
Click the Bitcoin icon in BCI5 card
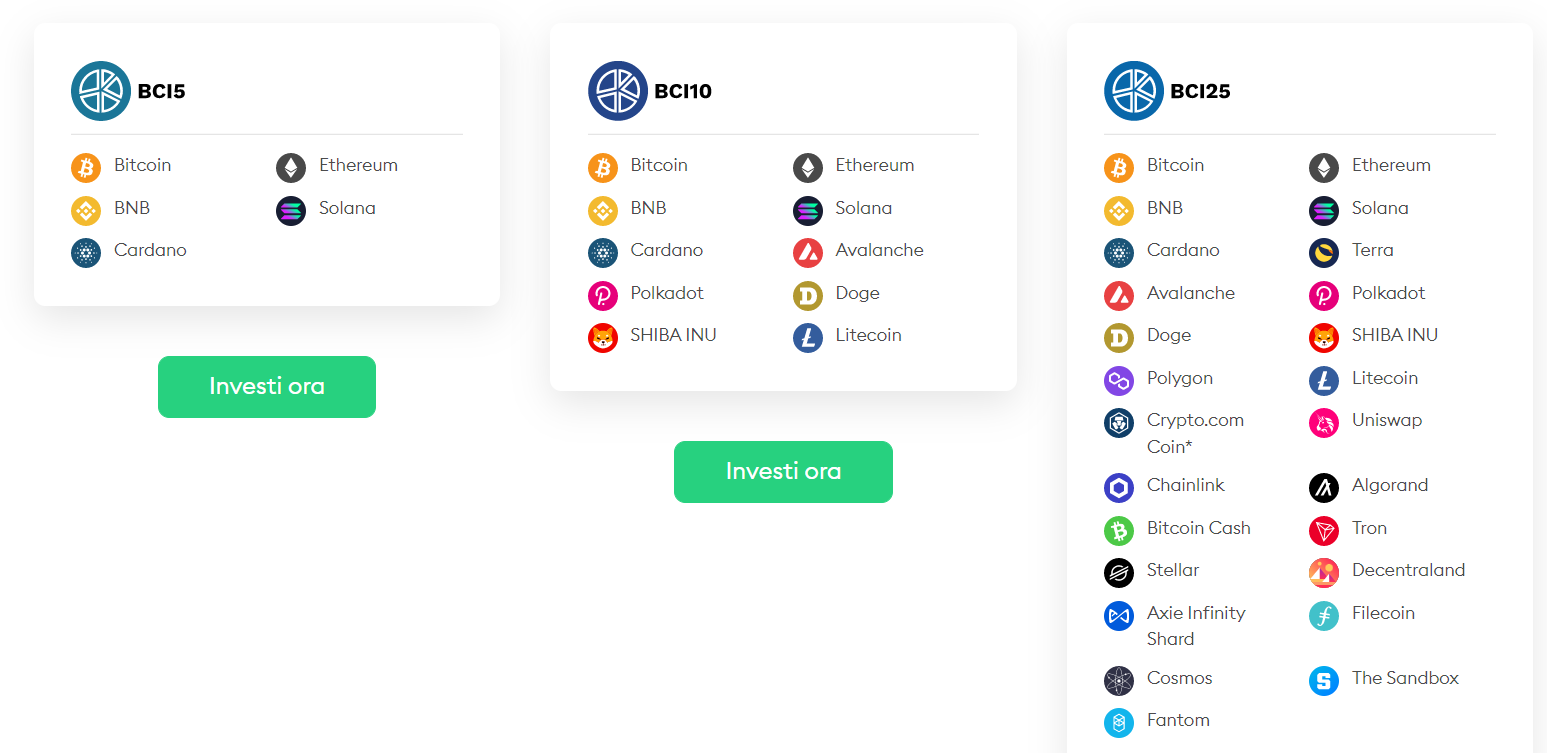click(x=86, y=167)
